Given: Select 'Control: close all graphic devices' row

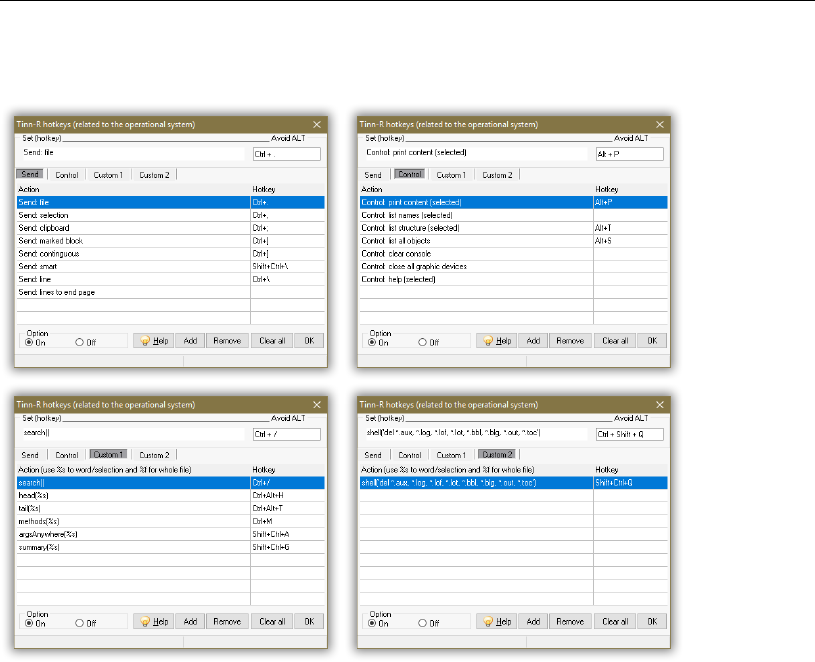Looking at the screenshot, I should click(x=514, y=266).
